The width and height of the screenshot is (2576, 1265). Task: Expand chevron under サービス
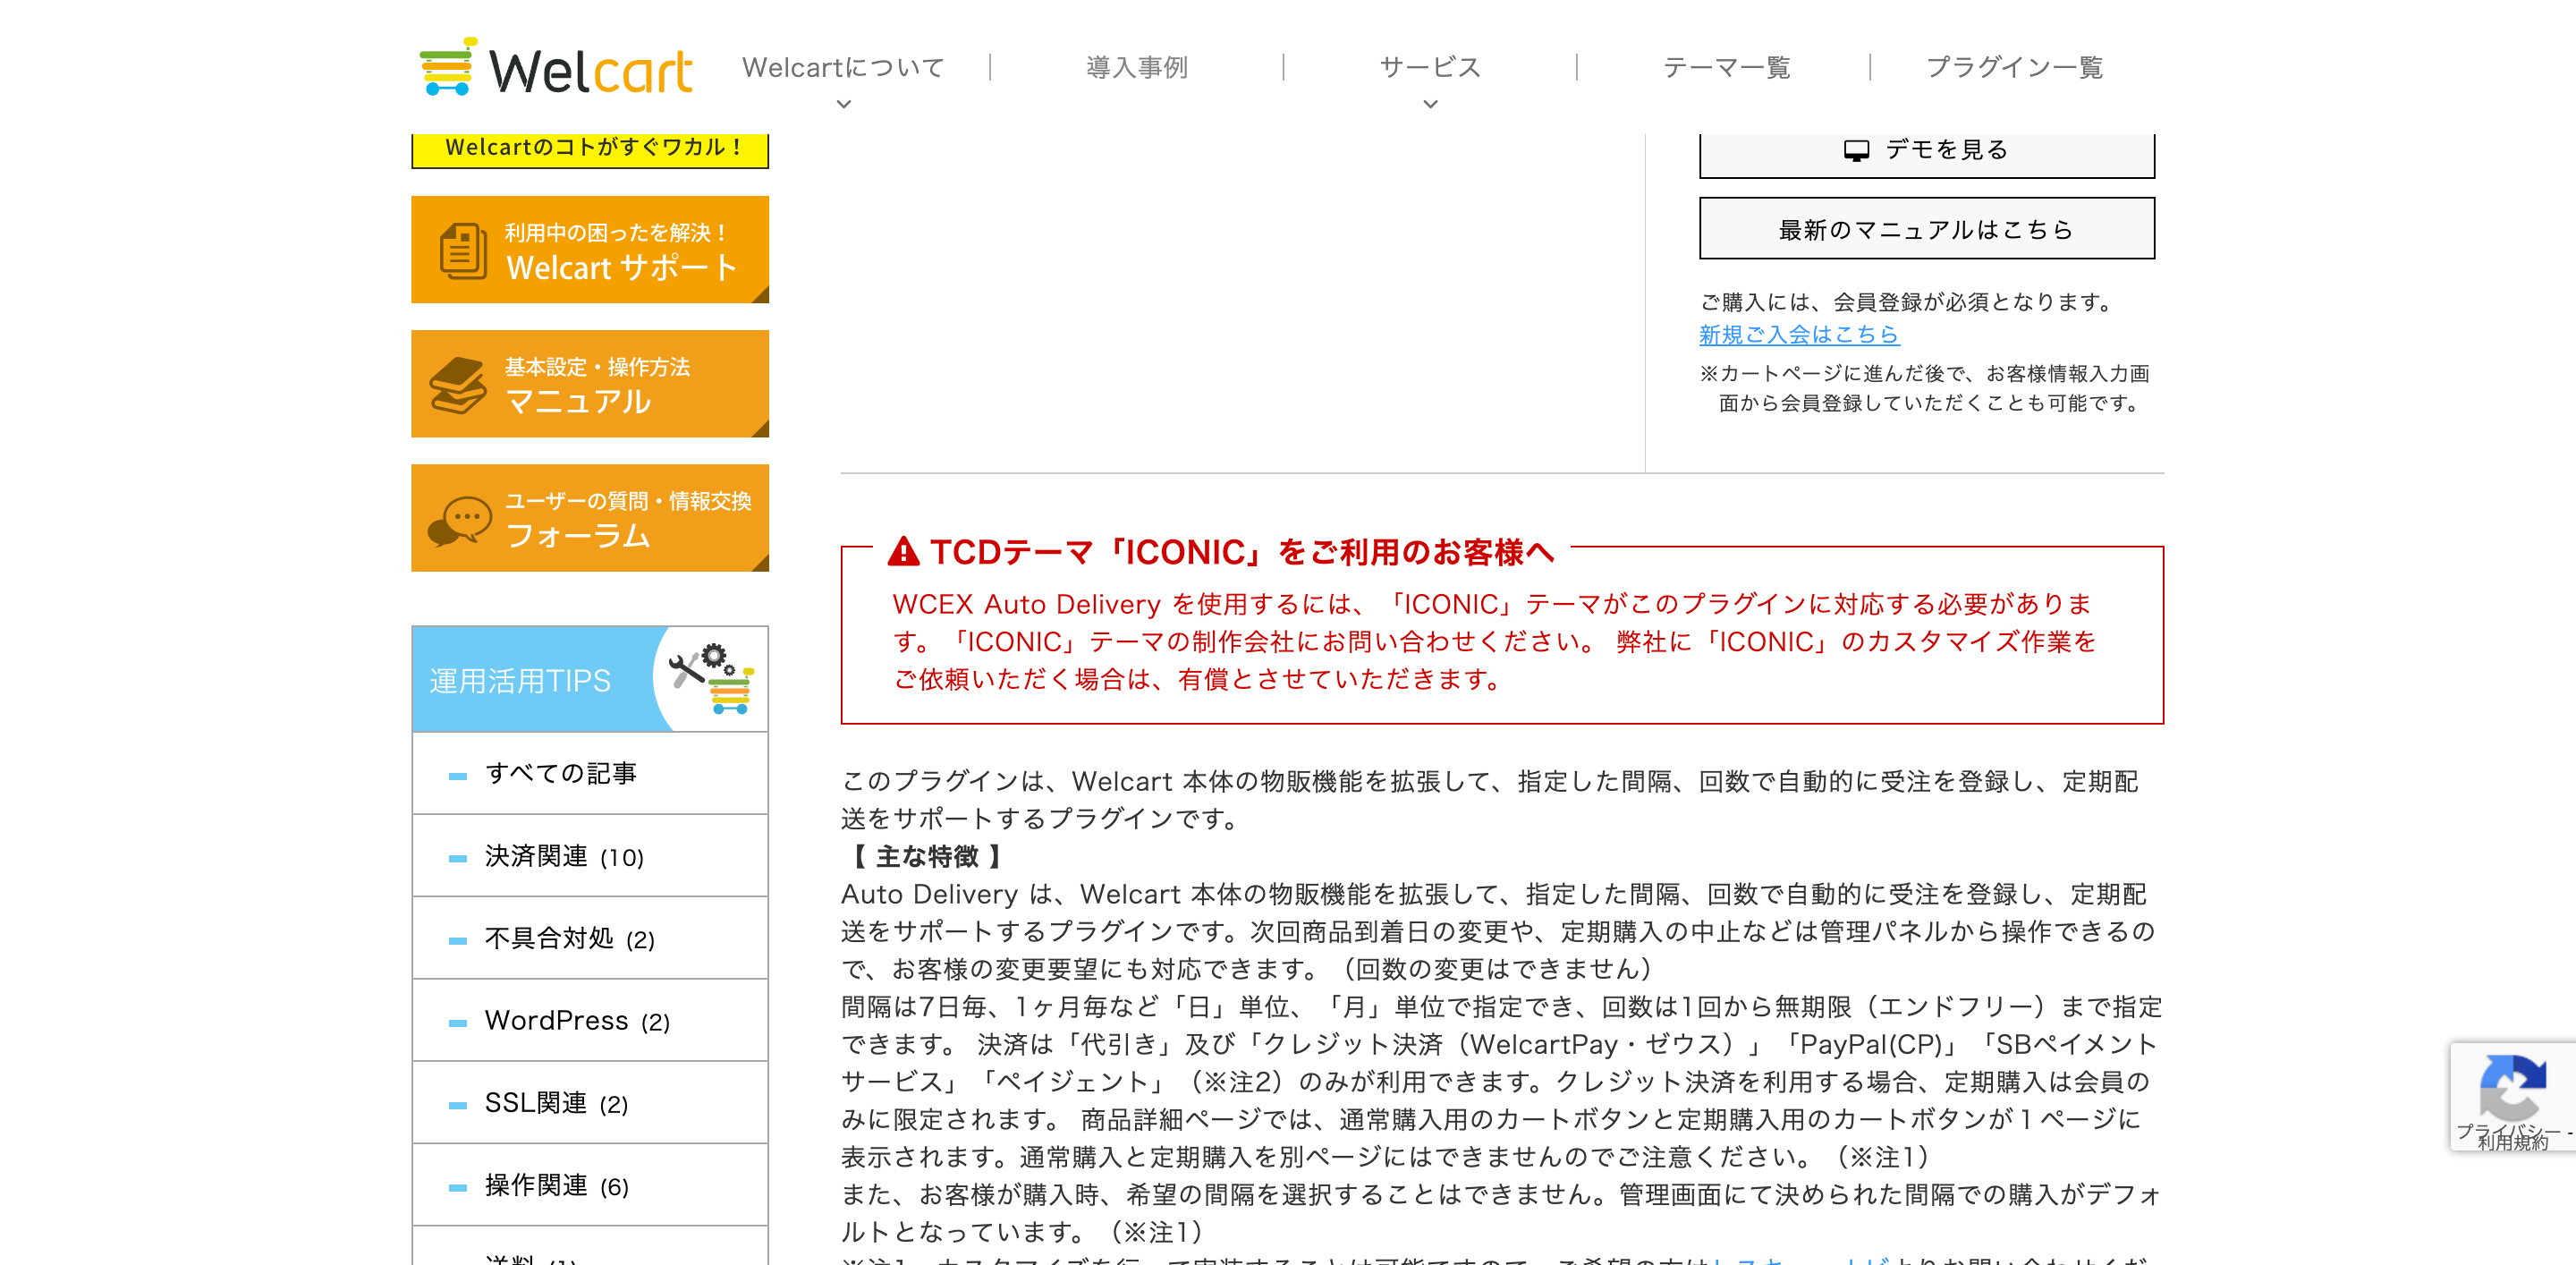(x=1430, y=104)
